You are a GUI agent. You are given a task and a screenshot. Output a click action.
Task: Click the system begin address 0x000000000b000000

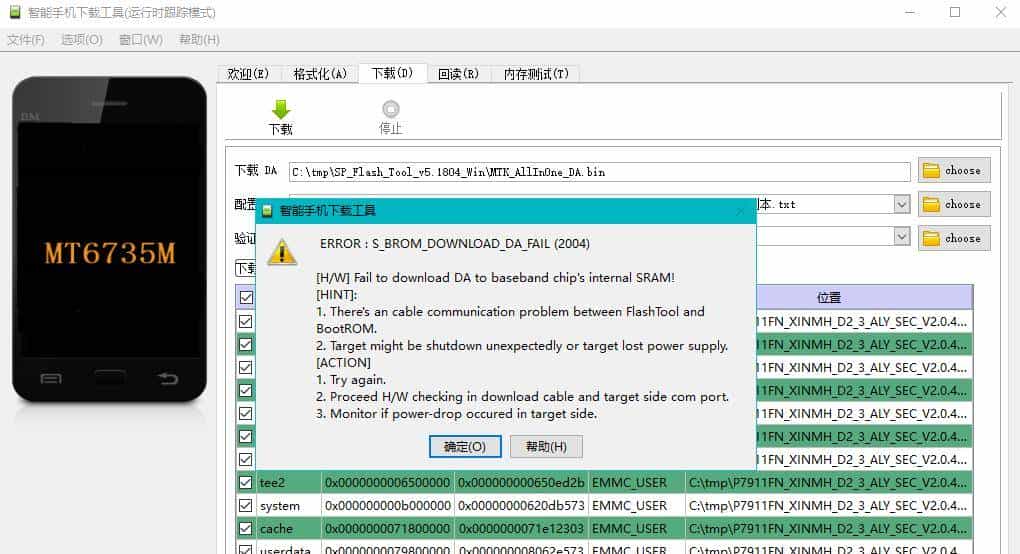pos(388,505)
